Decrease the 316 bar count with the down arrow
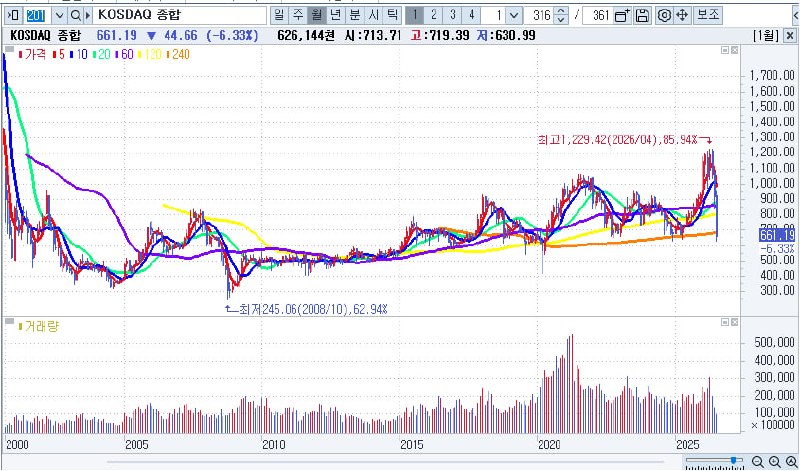This screenshot has height=471, width=800. 561,20
